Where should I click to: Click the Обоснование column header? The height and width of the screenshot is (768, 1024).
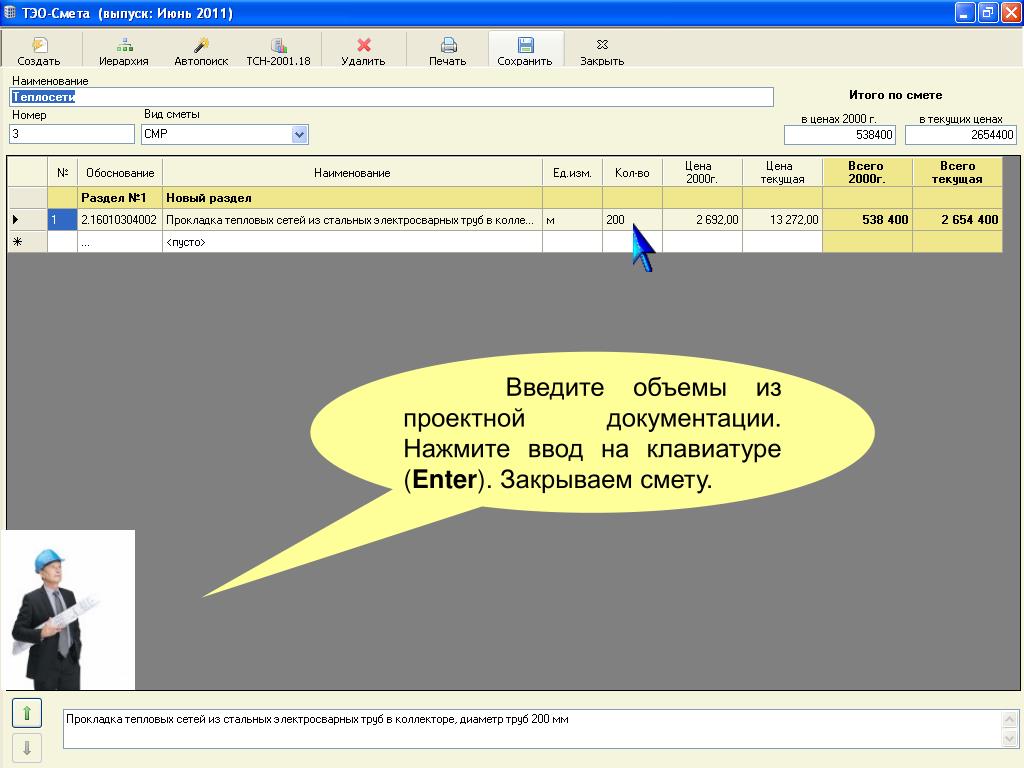[120, 172]
